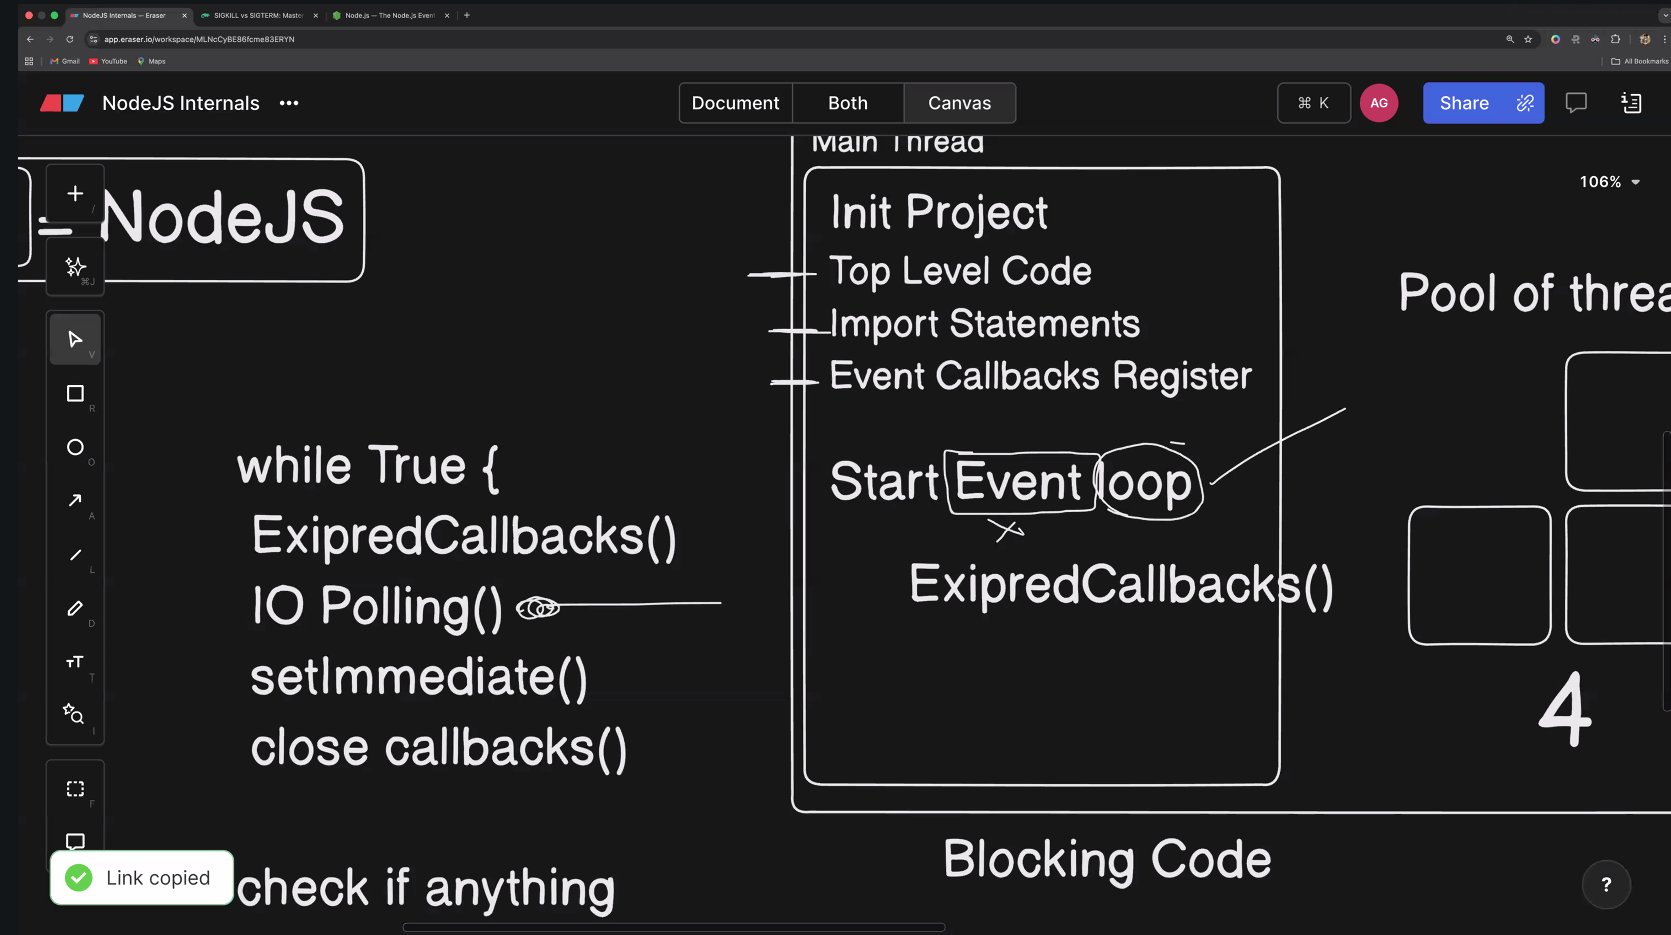The width and height of the screenshot is (1671, 935).
Task: Open the document outline panel icon
Action: click(1631, 103)
